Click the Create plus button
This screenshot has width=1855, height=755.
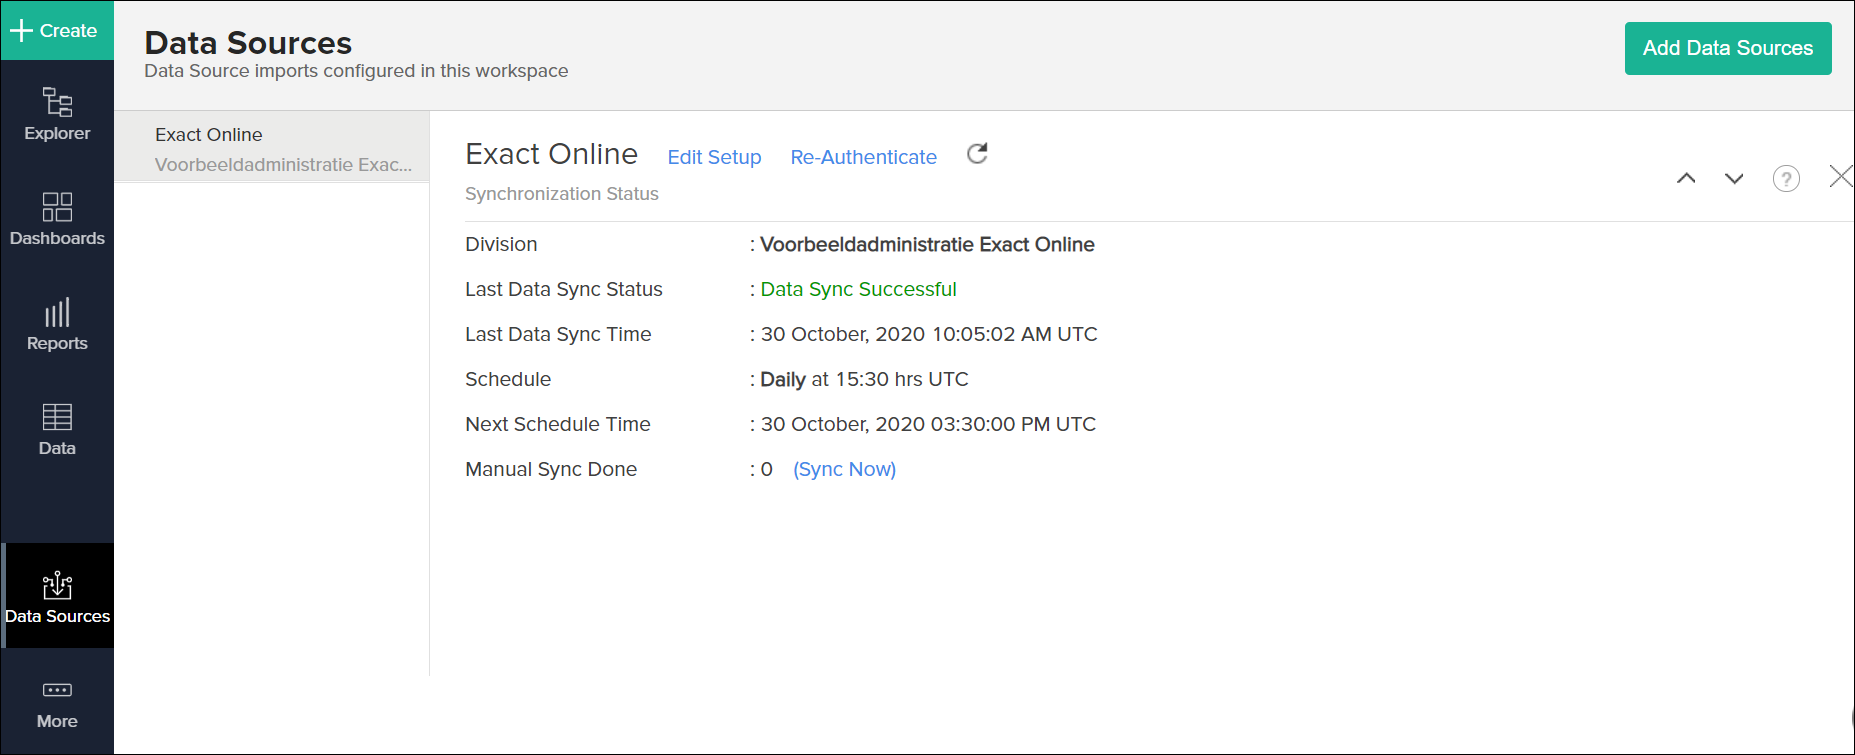[x=55, y=31]
